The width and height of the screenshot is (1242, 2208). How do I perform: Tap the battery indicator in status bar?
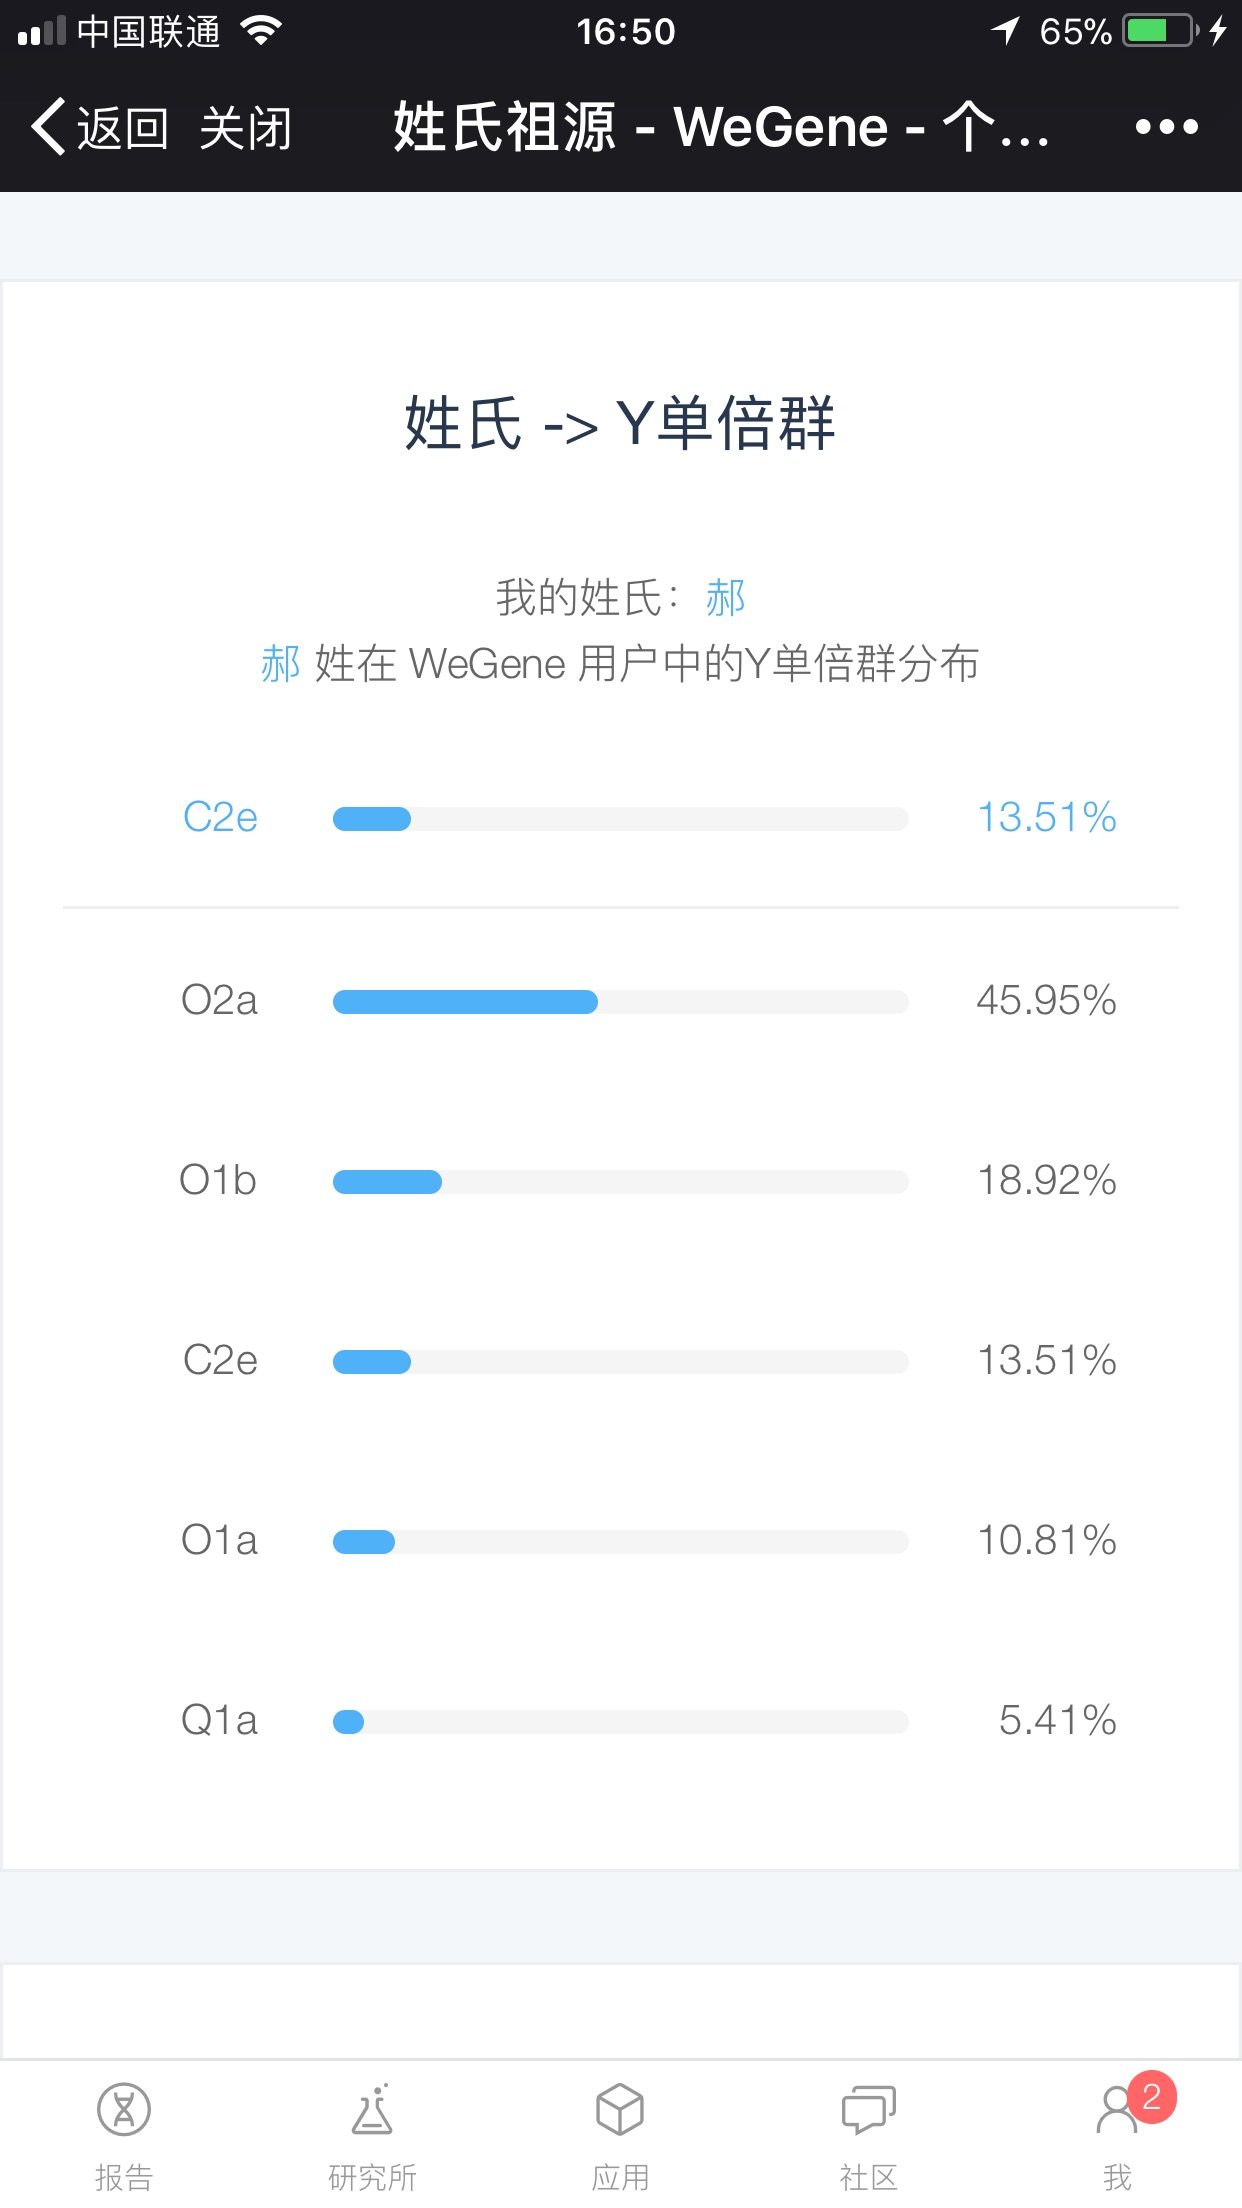pos(1160,30)
